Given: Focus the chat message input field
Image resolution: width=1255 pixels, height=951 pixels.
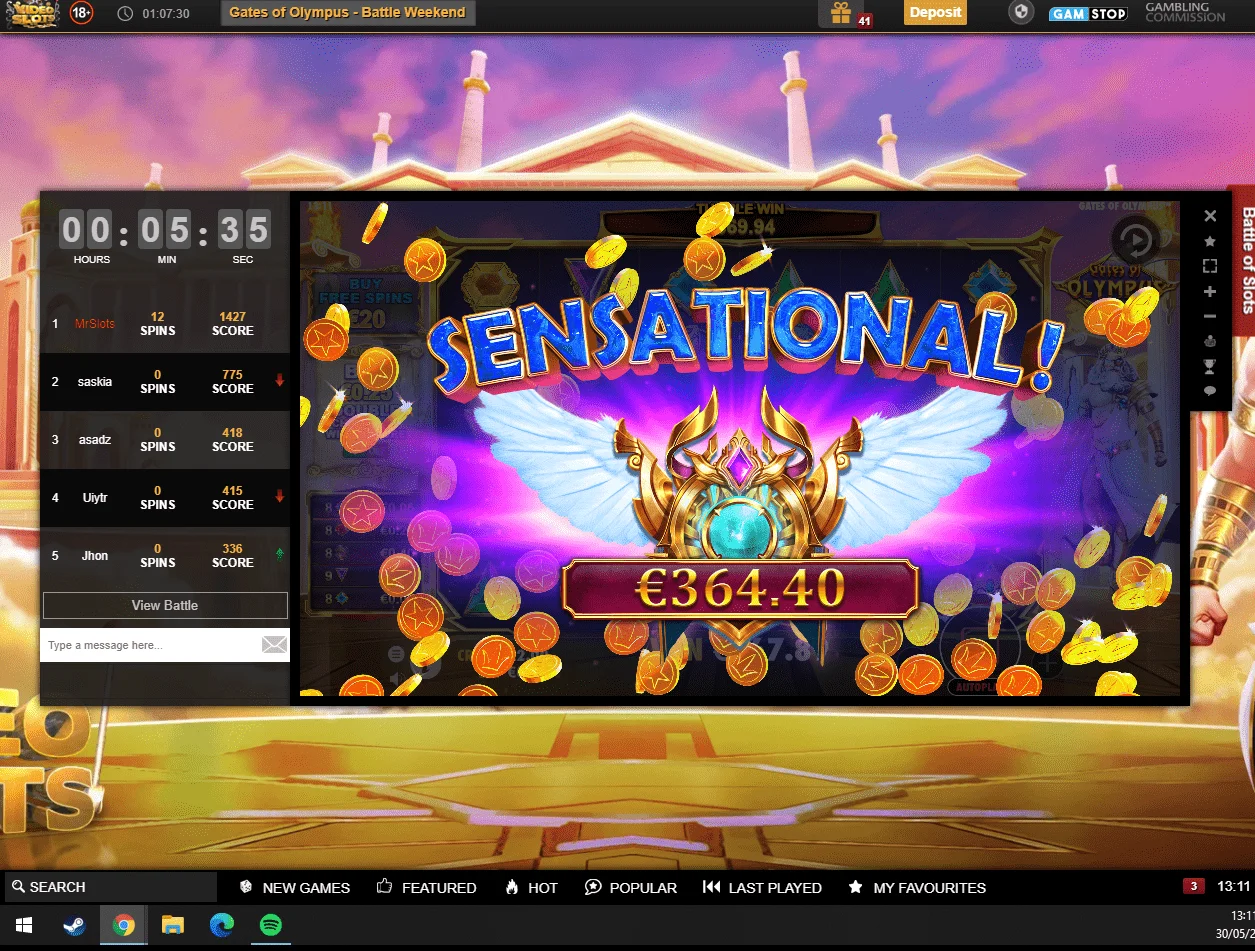Looking at the screenshot, I should (x=150, y=645).
